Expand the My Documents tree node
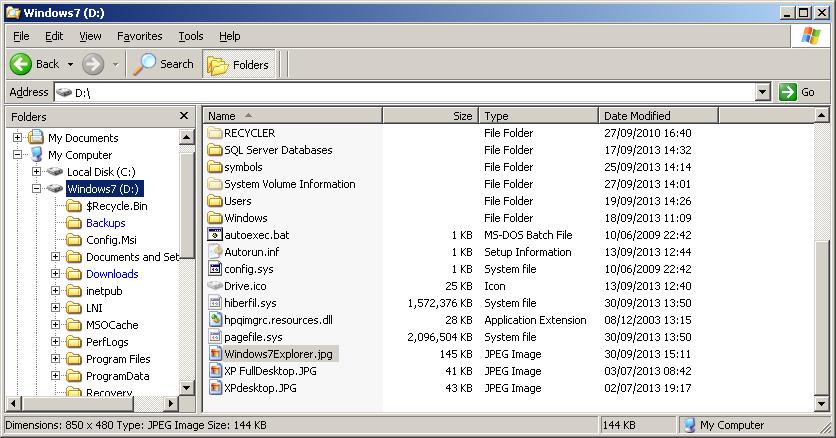Image resolution: width=836 pixels, height=438 pixels. pyautogui.click(x=18, y=137)
